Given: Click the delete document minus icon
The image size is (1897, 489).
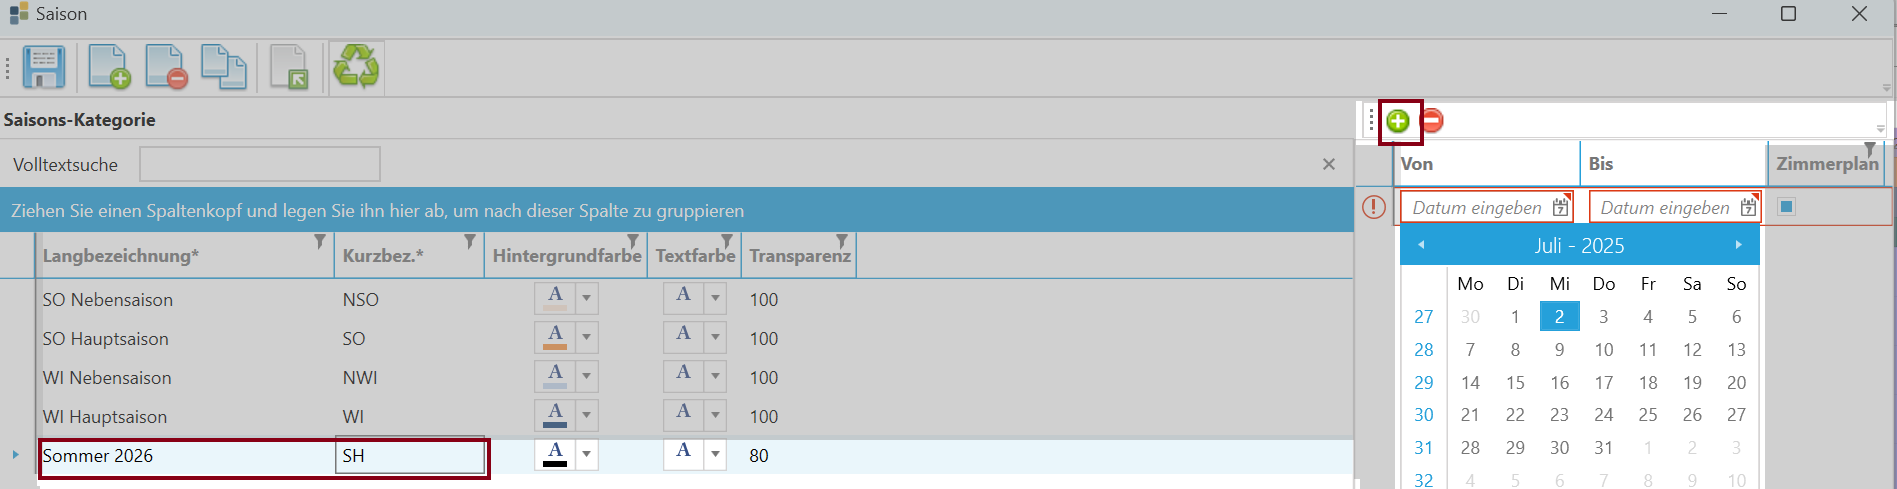Looking at the screenshot, I should pos(166,68).
